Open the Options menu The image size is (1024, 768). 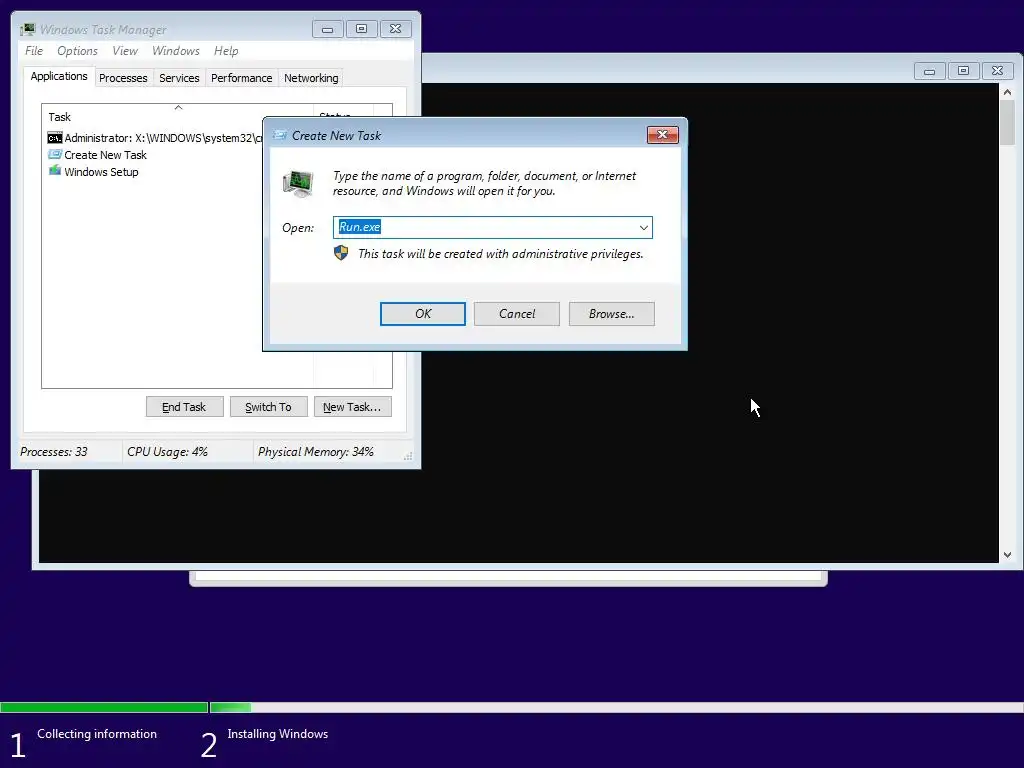77,51
